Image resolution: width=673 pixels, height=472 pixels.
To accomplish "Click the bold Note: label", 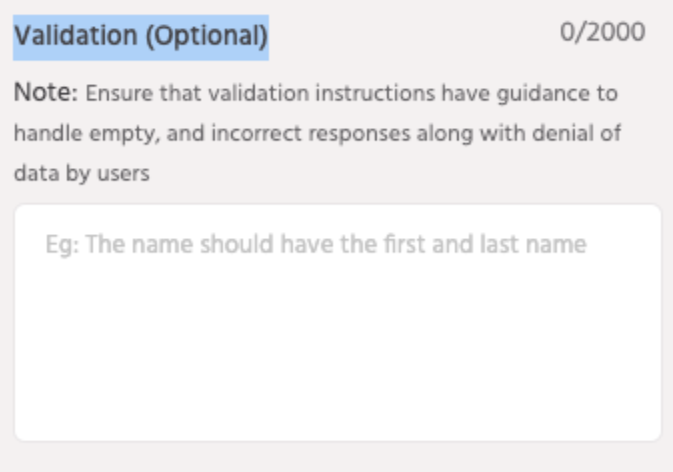I will point(45,94).
